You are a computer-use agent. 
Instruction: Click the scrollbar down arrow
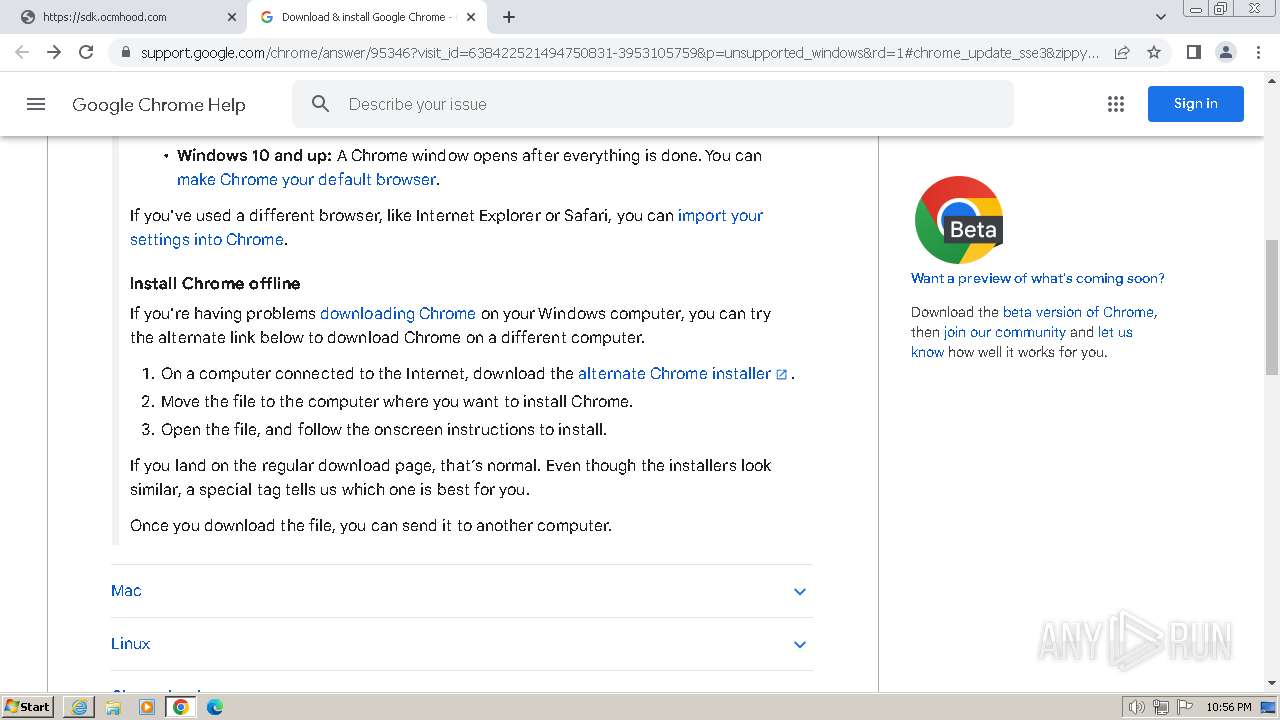click(1272, 684)
